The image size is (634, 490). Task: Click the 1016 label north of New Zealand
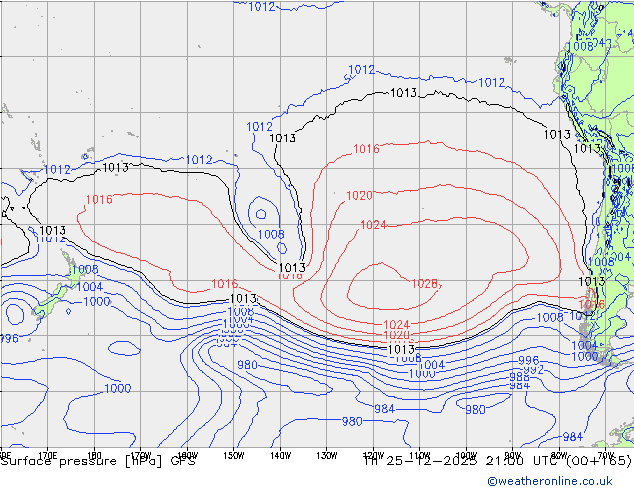pos(99,199)
